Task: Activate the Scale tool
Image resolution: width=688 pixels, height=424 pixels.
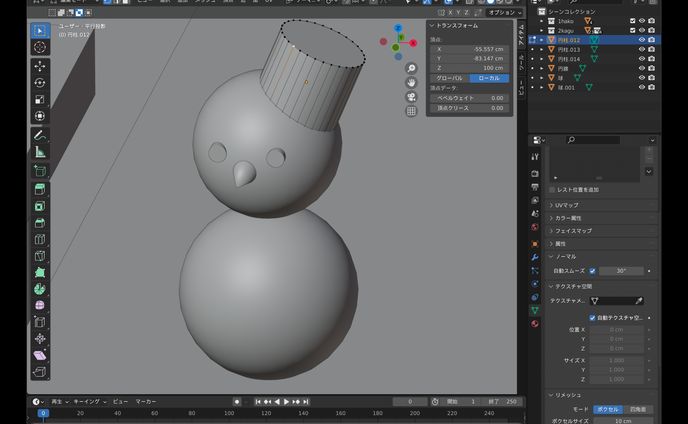Action: [x=40, y=100]
